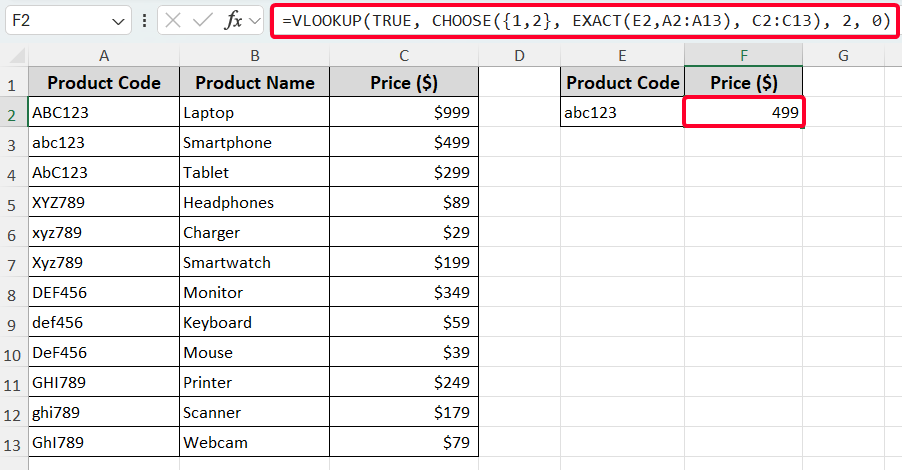
Task: Select column A header
Action: point(104,56)
